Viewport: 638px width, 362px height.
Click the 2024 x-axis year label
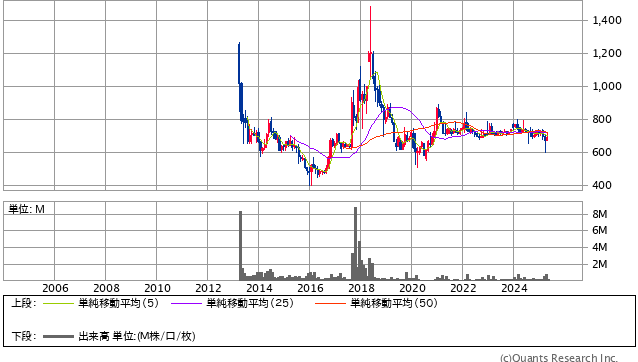pyautogui.click(x=514, y=288)
